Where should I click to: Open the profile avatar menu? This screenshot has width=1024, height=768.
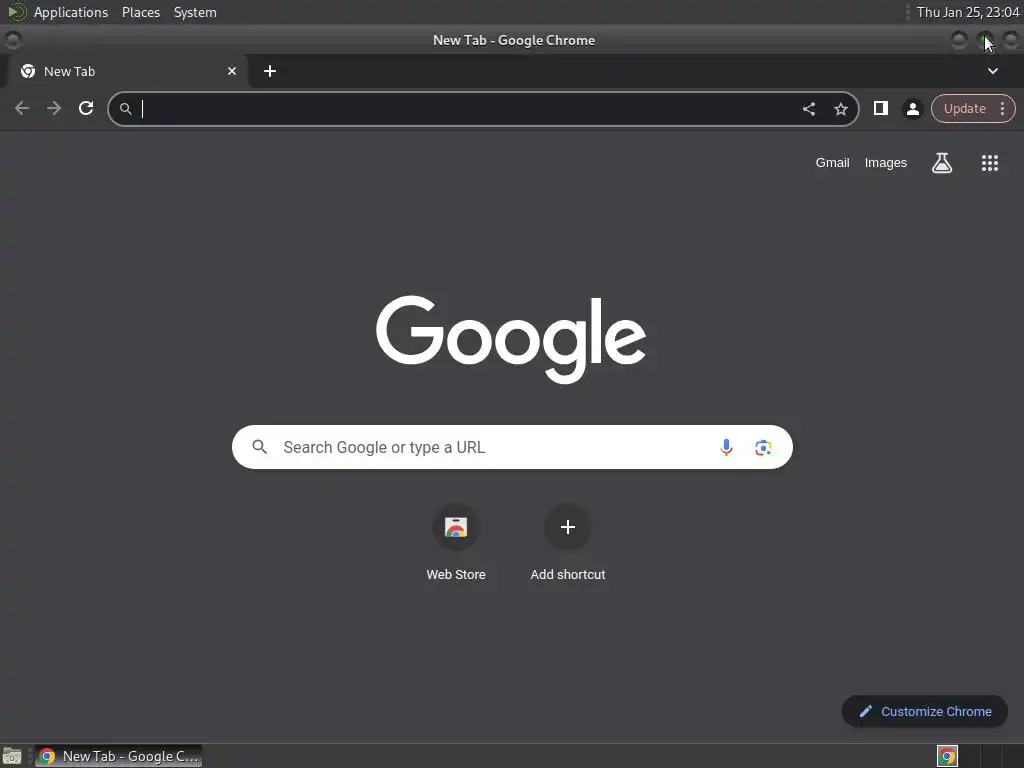point(912,109)
